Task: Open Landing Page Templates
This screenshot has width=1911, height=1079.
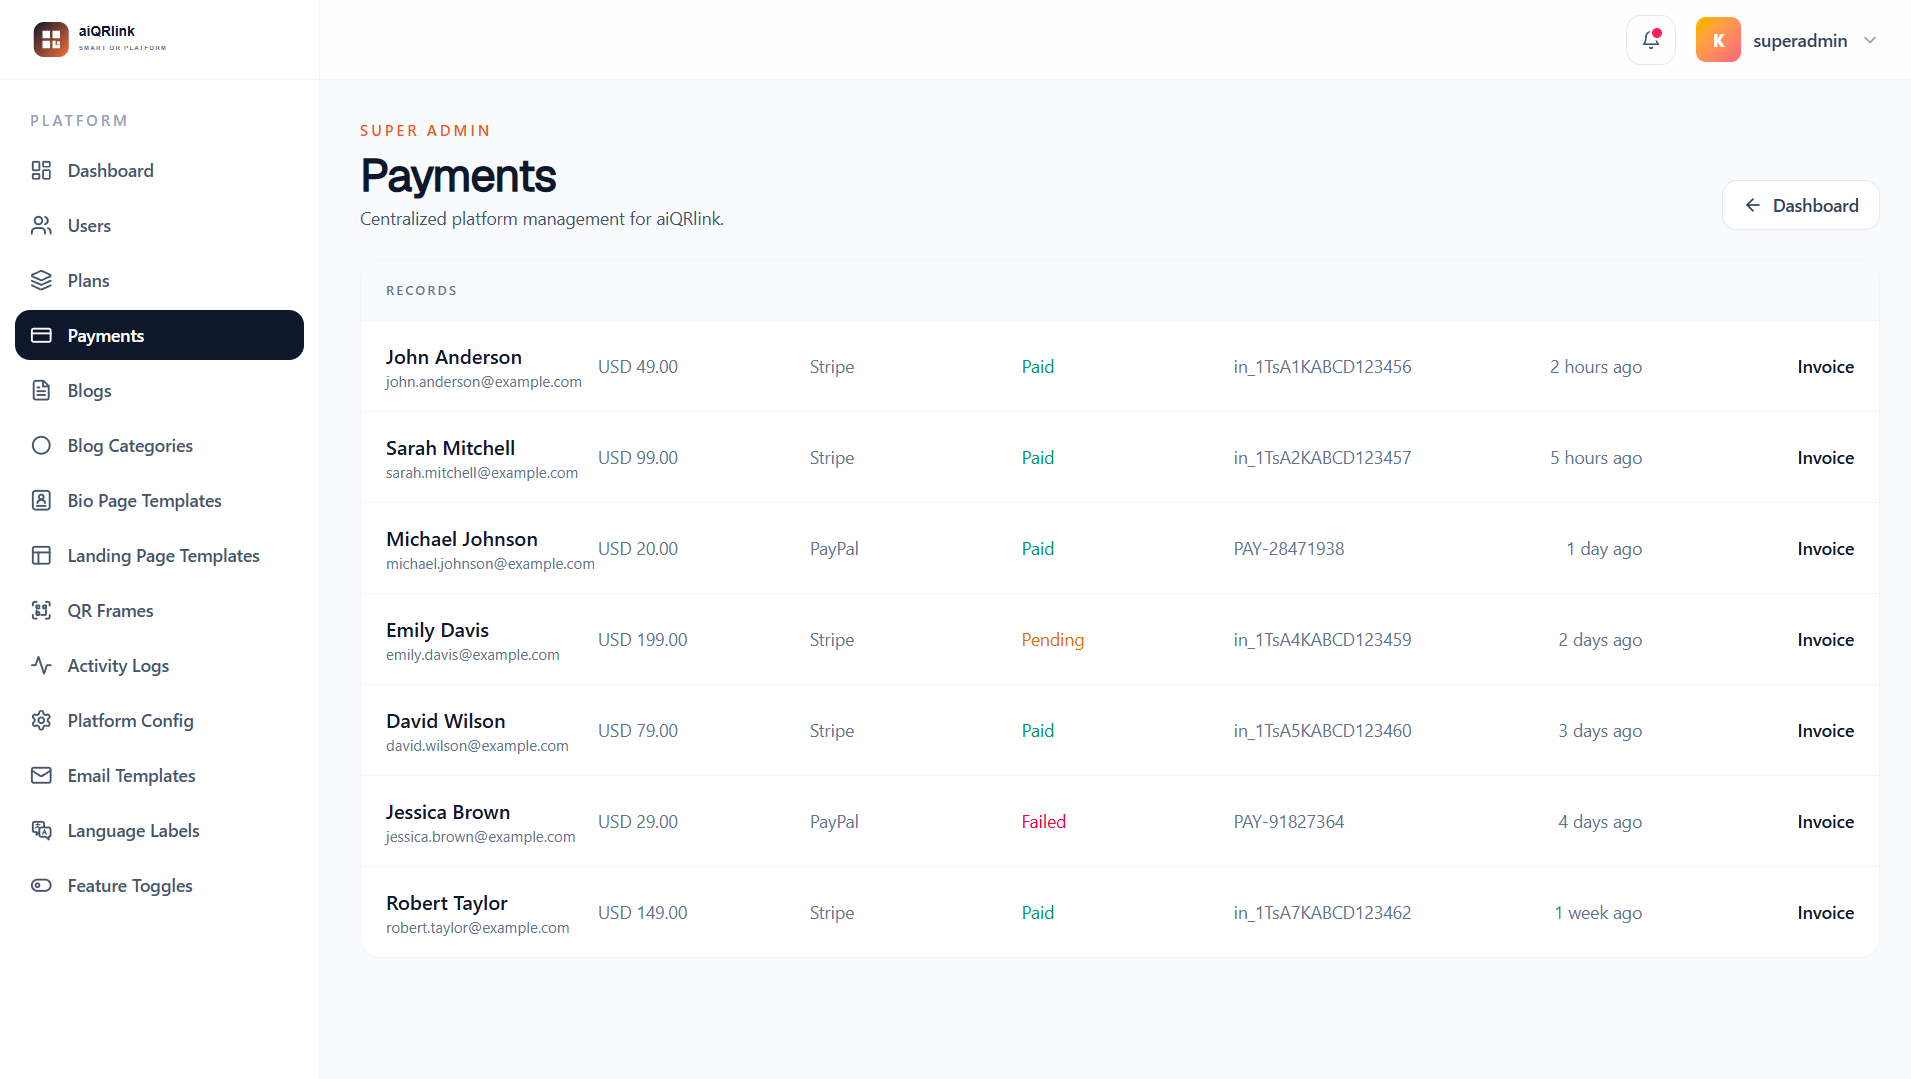Action: click(159, 555)
